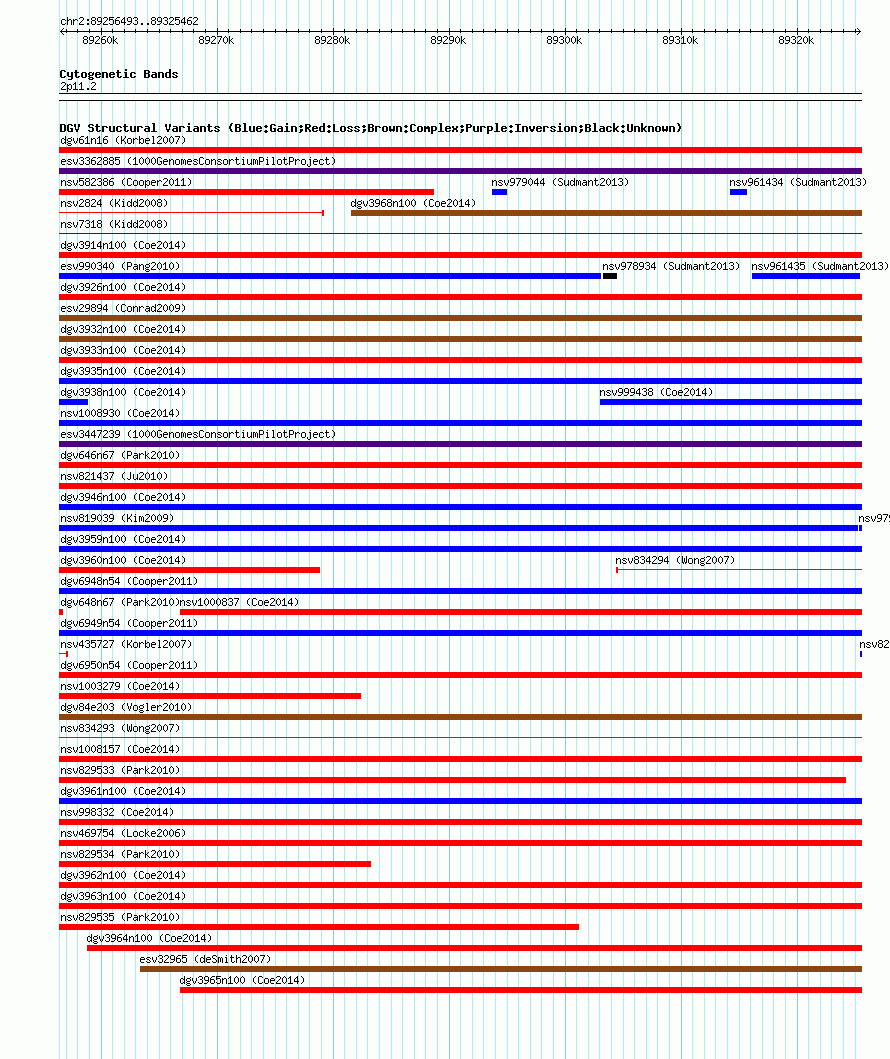Open dgv3933n100 (Coe2014) label

click(123, 350)
